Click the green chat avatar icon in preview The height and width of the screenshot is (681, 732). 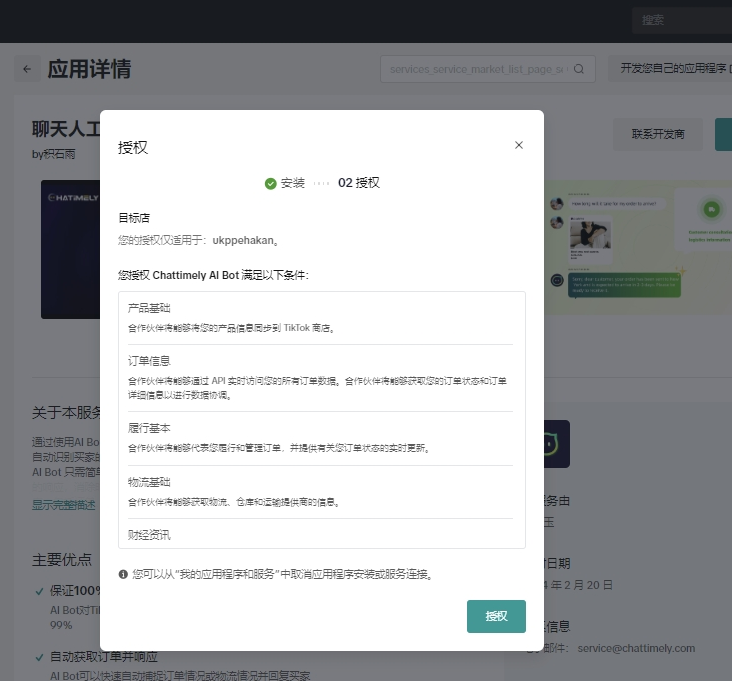[711, 210]
